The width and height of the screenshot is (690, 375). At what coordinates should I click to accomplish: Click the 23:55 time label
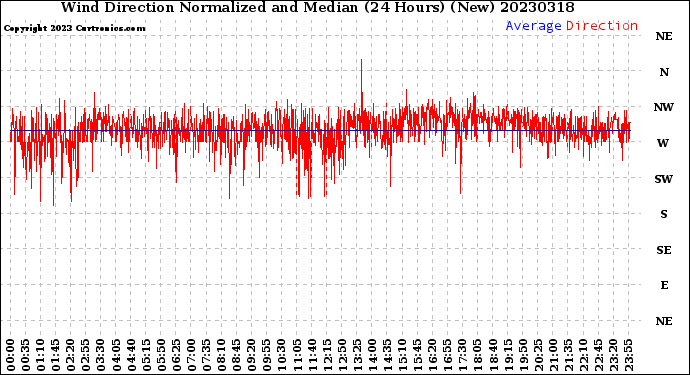(628, 355)
